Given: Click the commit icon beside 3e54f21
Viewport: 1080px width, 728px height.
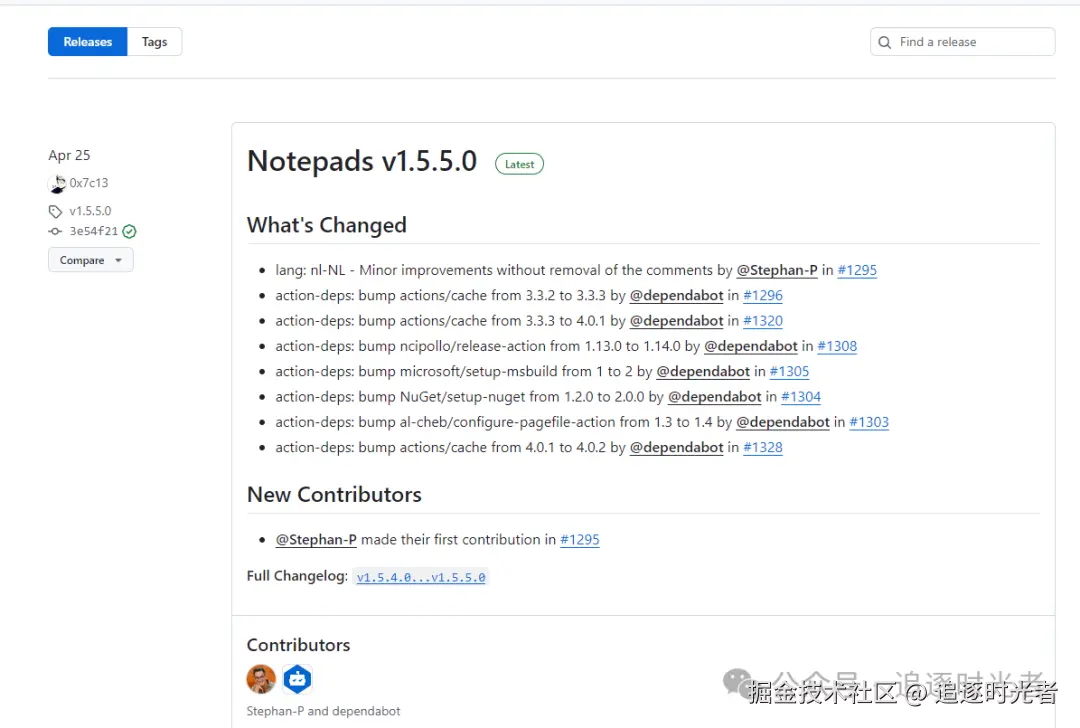Looking at the screenshot, I should tap(55, 231).
